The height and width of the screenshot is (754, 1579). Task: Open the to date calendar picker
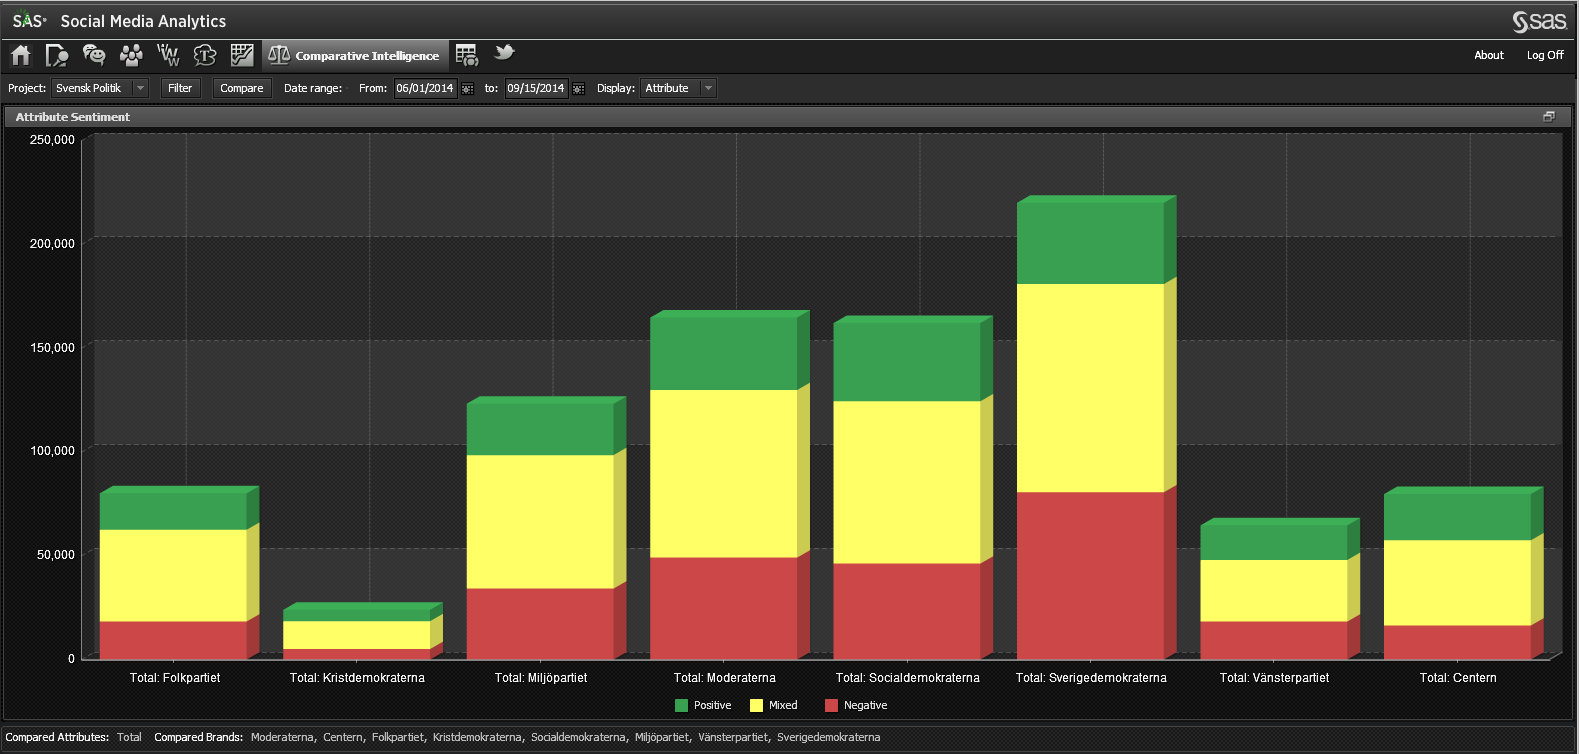578,89
